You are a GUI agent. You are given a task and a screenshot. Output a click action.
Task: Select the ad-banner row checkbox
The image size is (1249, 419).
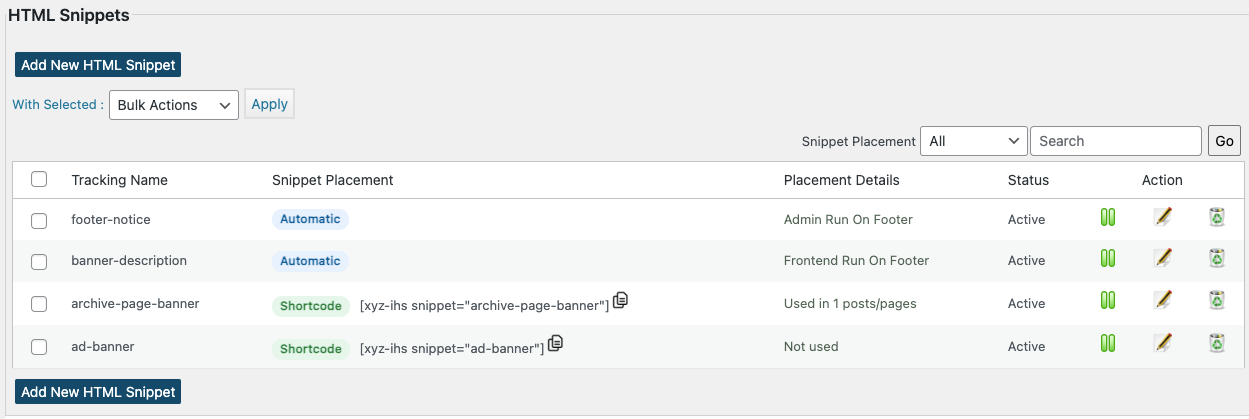pos(39,348)
